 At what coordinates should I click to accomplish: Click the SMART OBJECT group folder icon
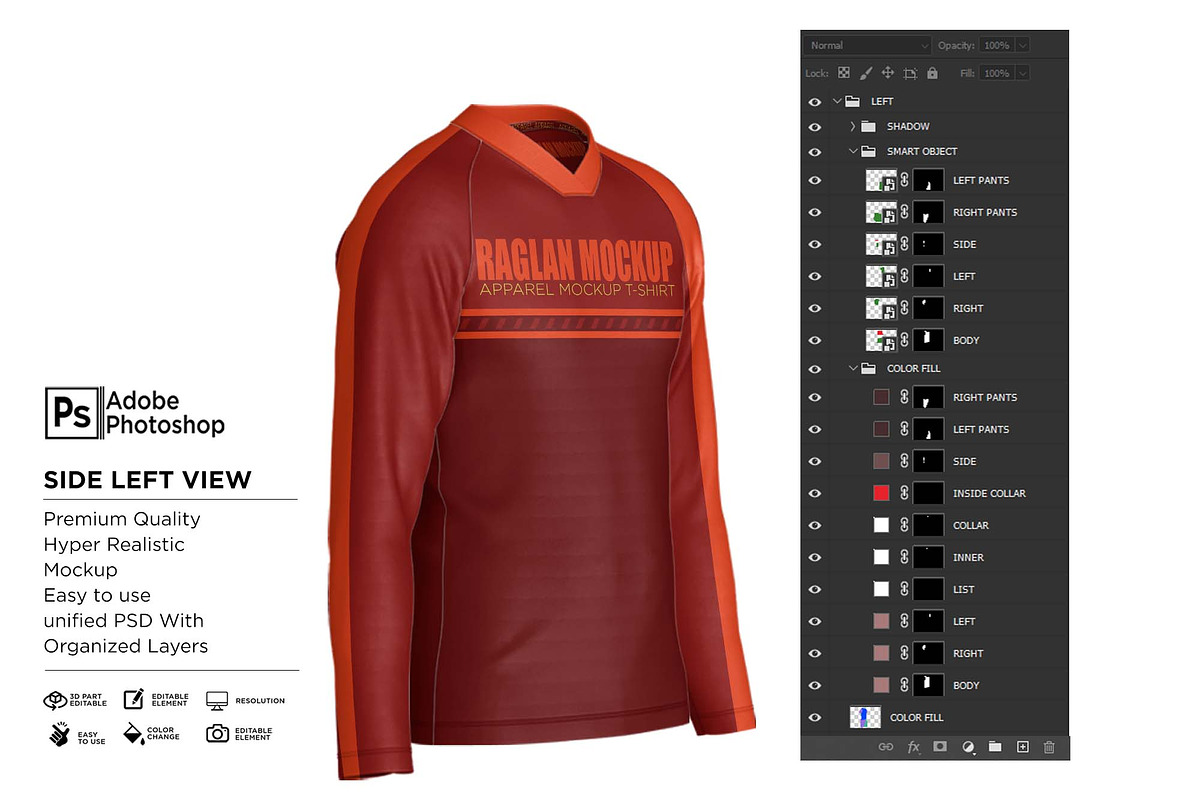(868, 151)
